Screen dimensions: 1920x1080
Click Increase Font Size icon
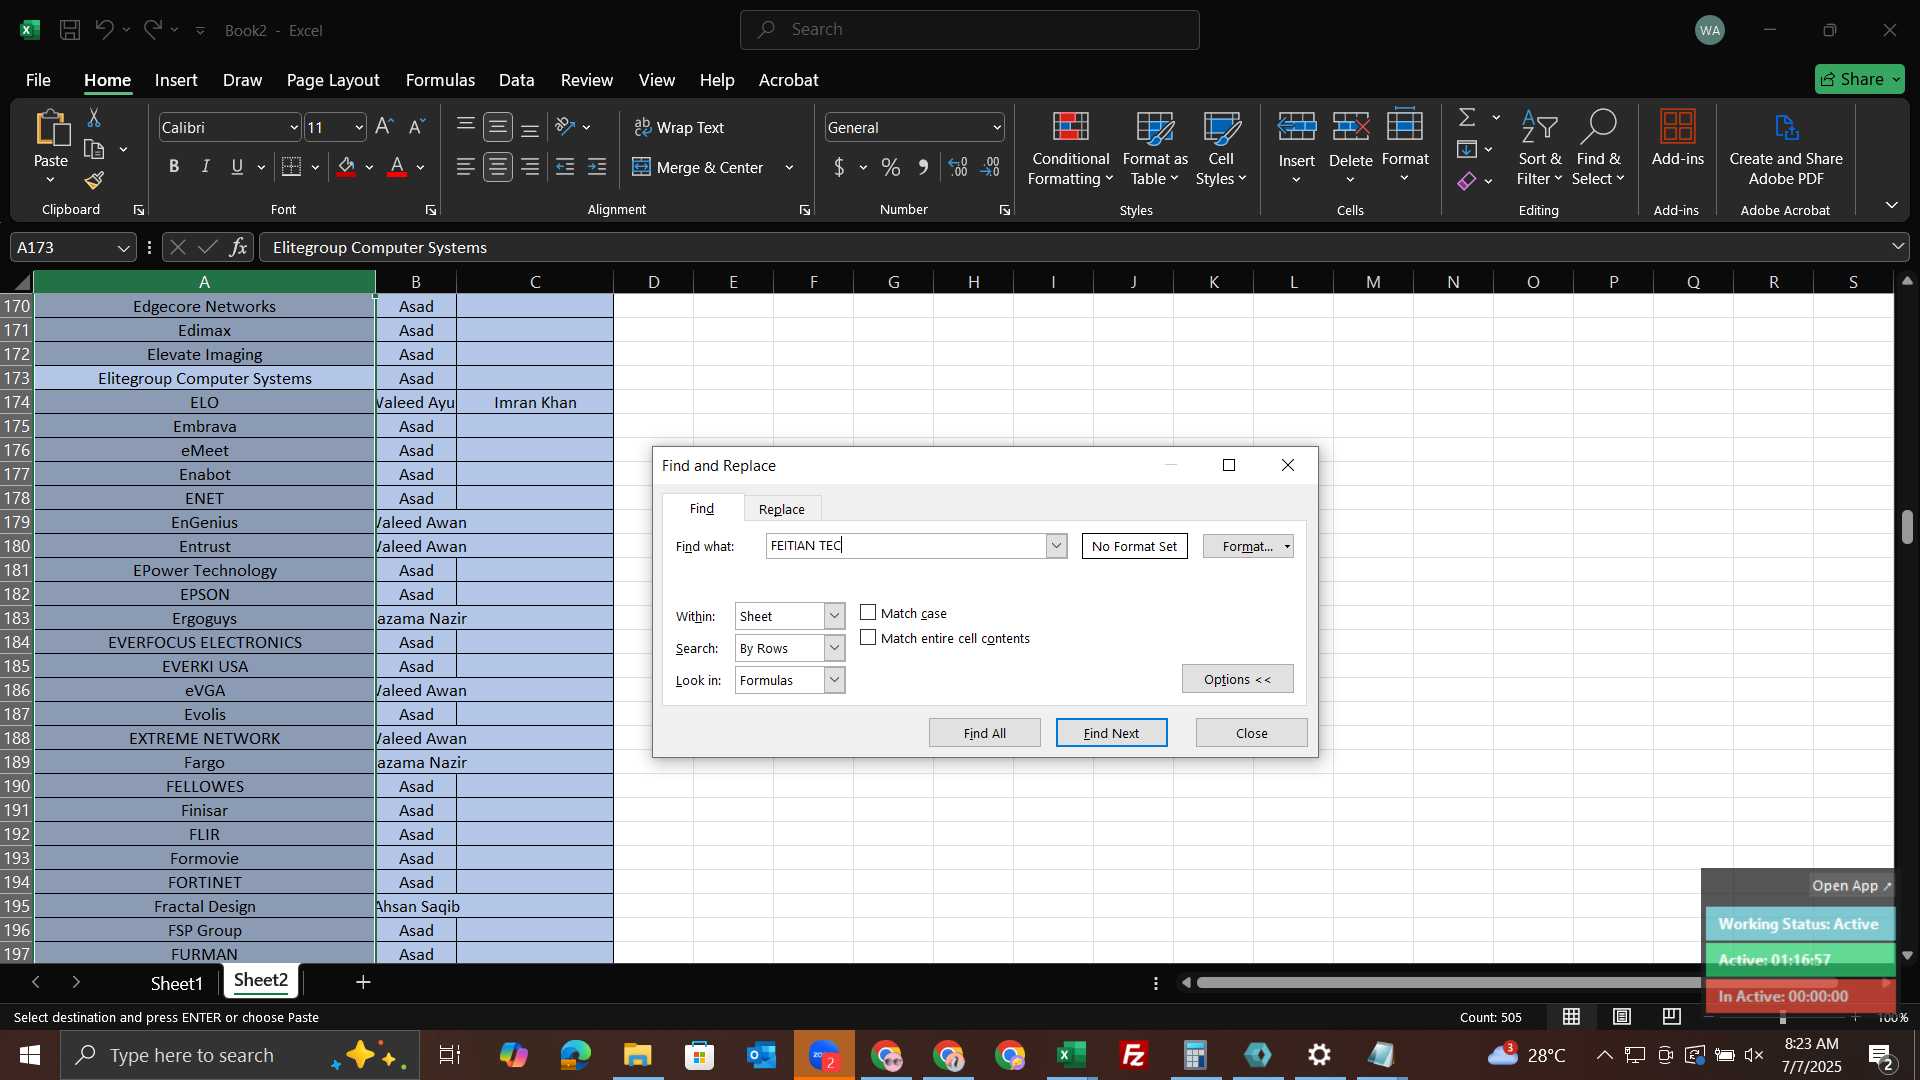[x=384, y=127]
